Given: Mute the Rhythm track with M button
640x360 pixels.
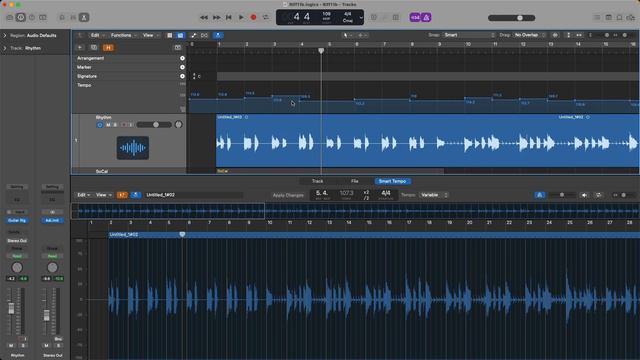Looking at the screenshot, I should [108, 125].
